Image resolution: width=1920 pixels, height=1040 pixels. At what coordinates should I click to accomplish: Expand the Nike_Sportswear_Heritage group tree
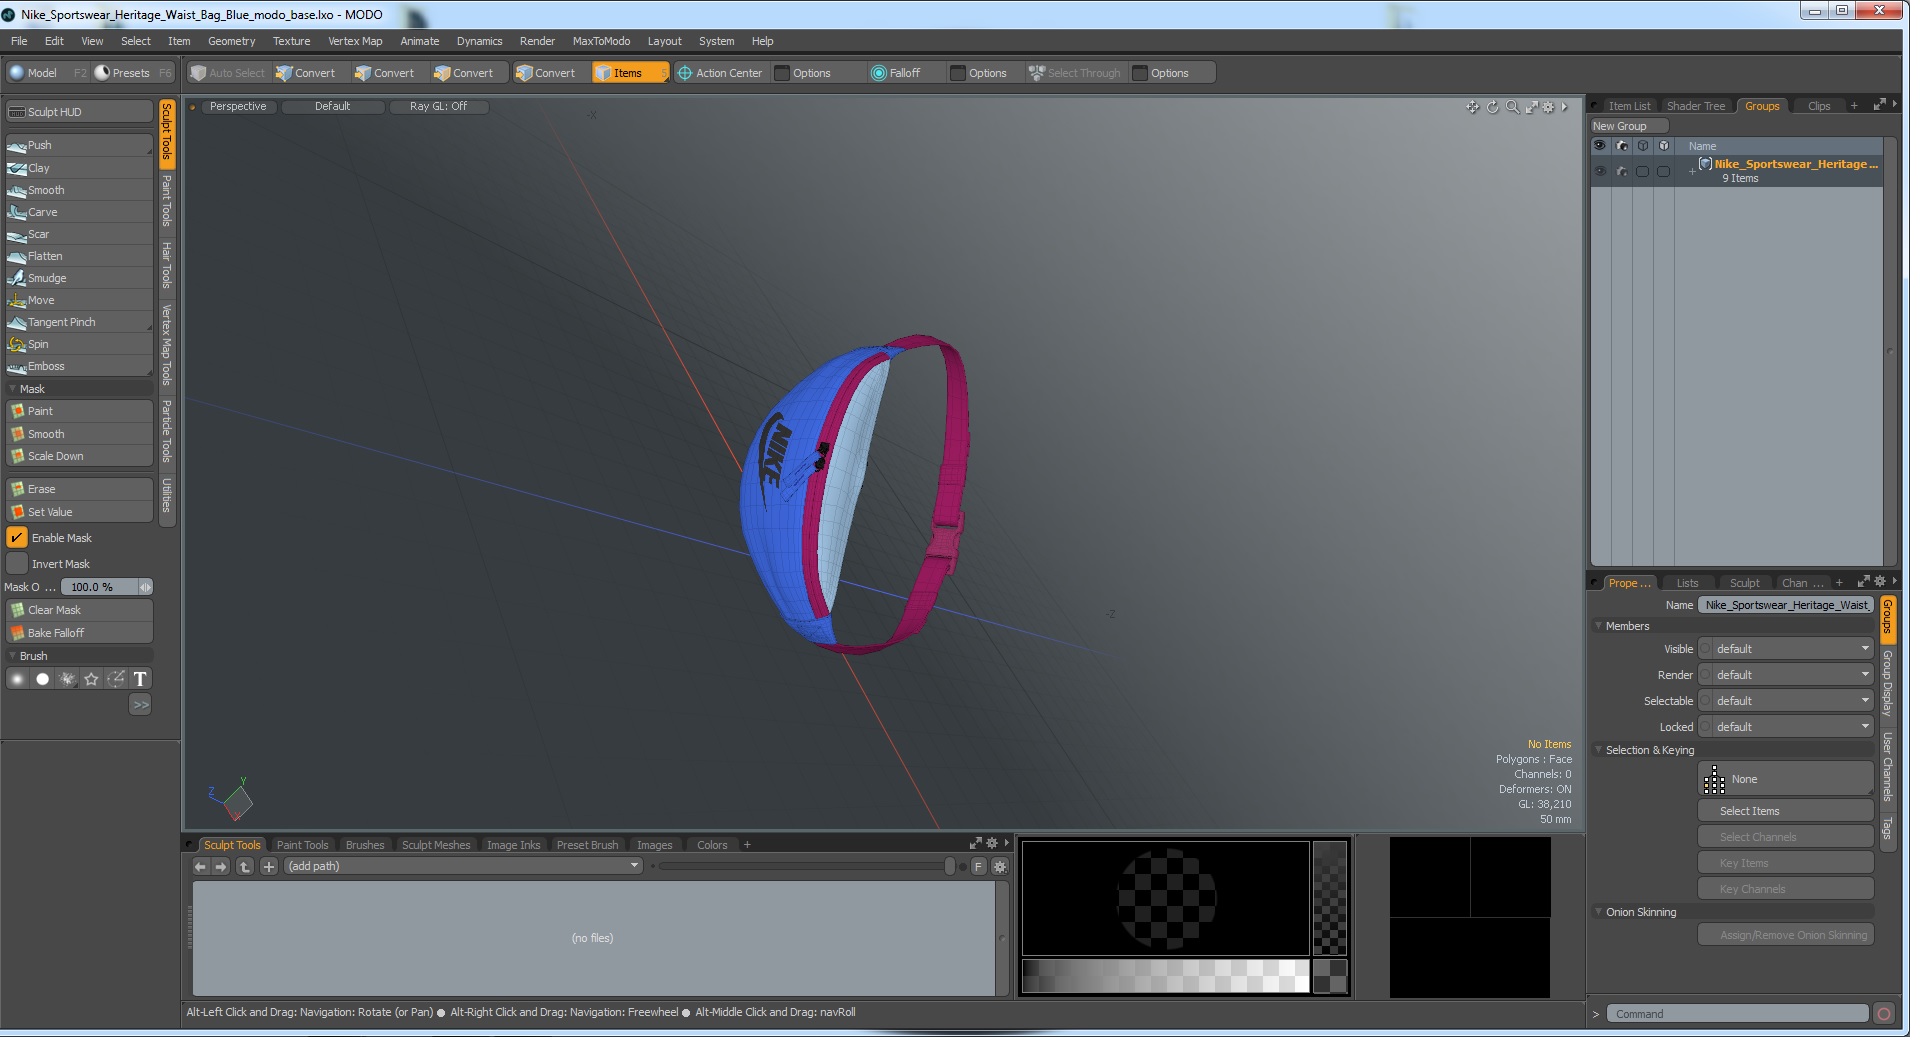(x=1692, y=172)
